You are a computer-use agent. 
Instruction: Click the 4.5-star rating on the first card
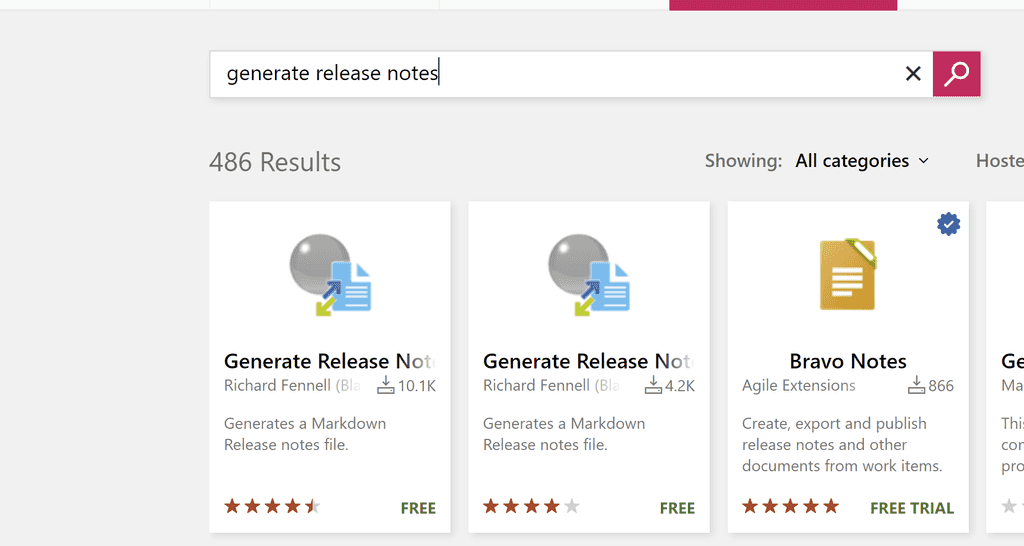pyautogui.click(x=272, y=506)
